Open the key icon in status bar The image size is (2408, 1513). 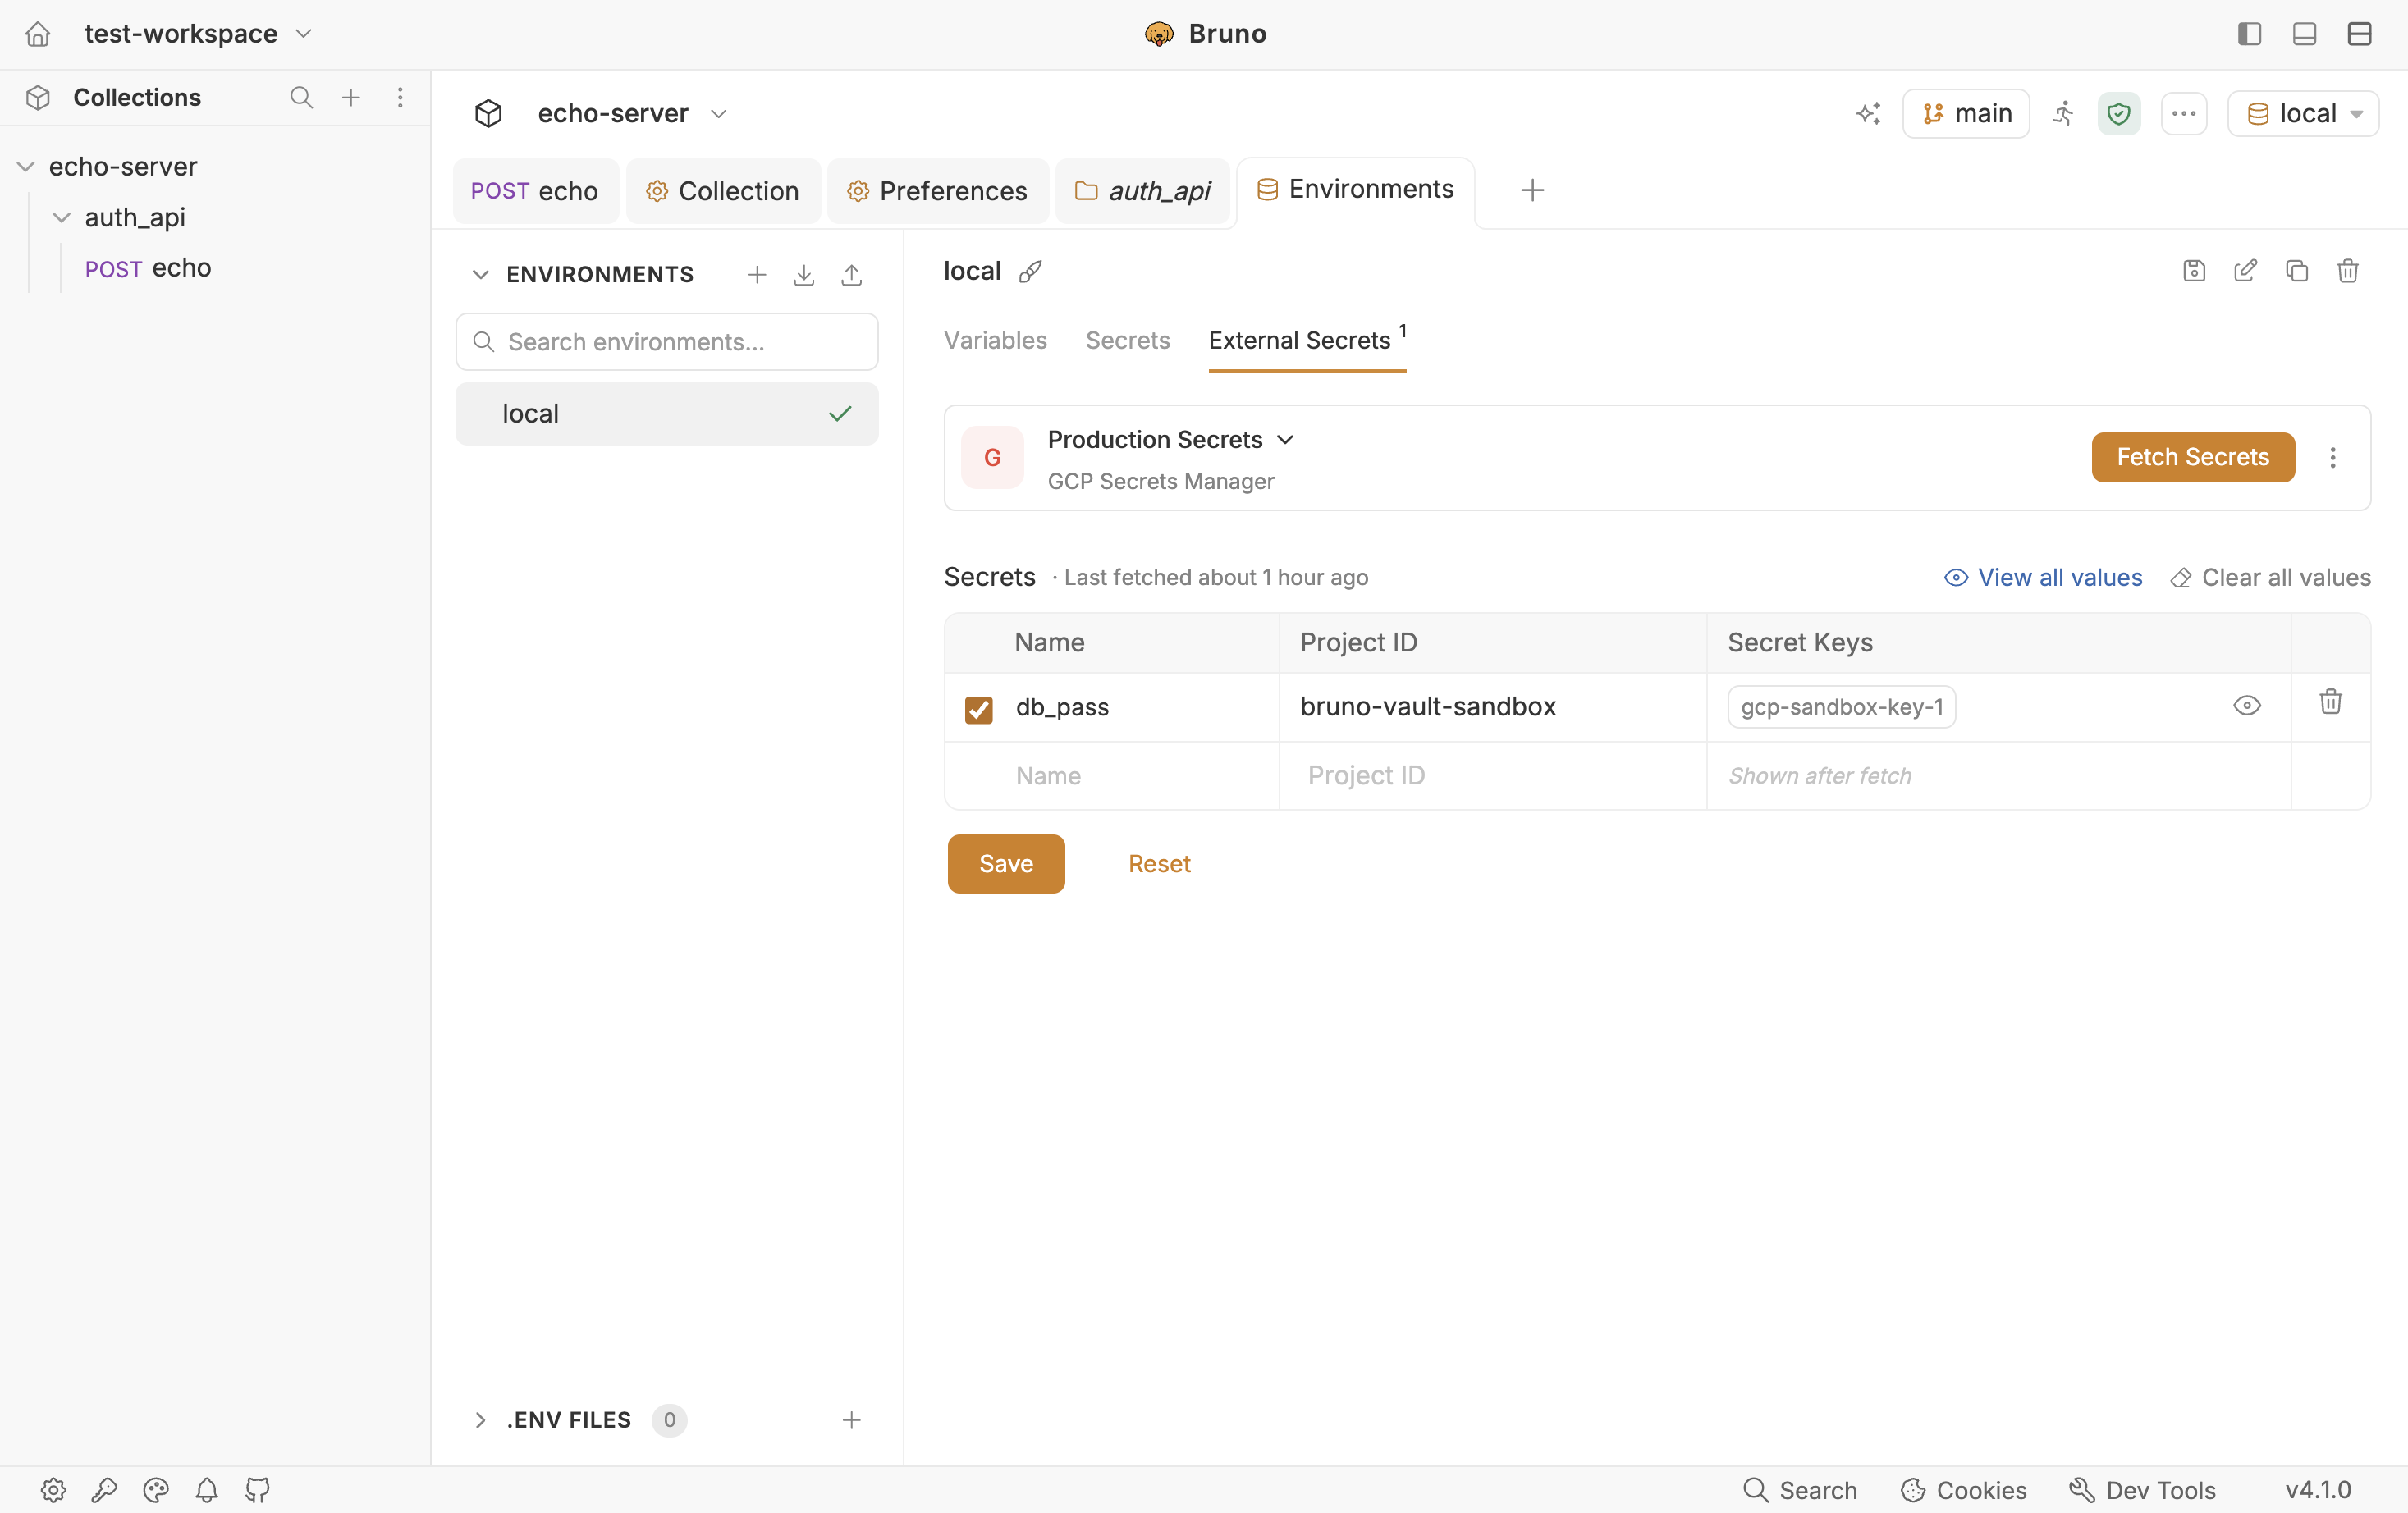pyautogui.click(x=105, y=1490)
